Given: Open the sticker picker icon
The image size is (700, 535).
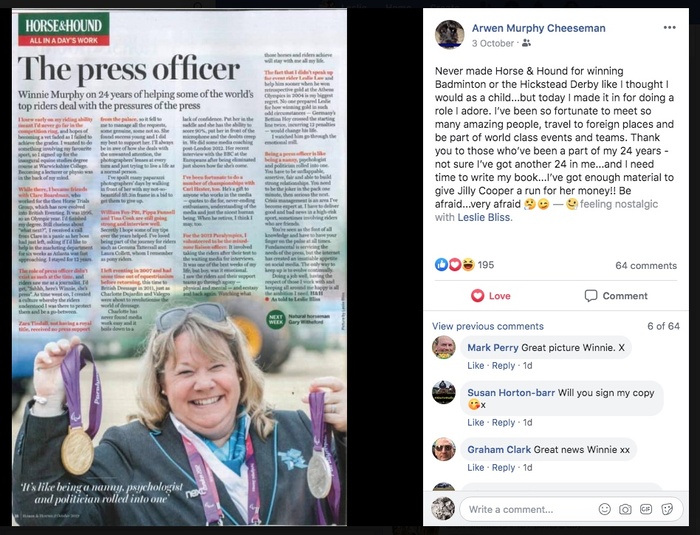Looking at the screenshot, I should point(667,509).
